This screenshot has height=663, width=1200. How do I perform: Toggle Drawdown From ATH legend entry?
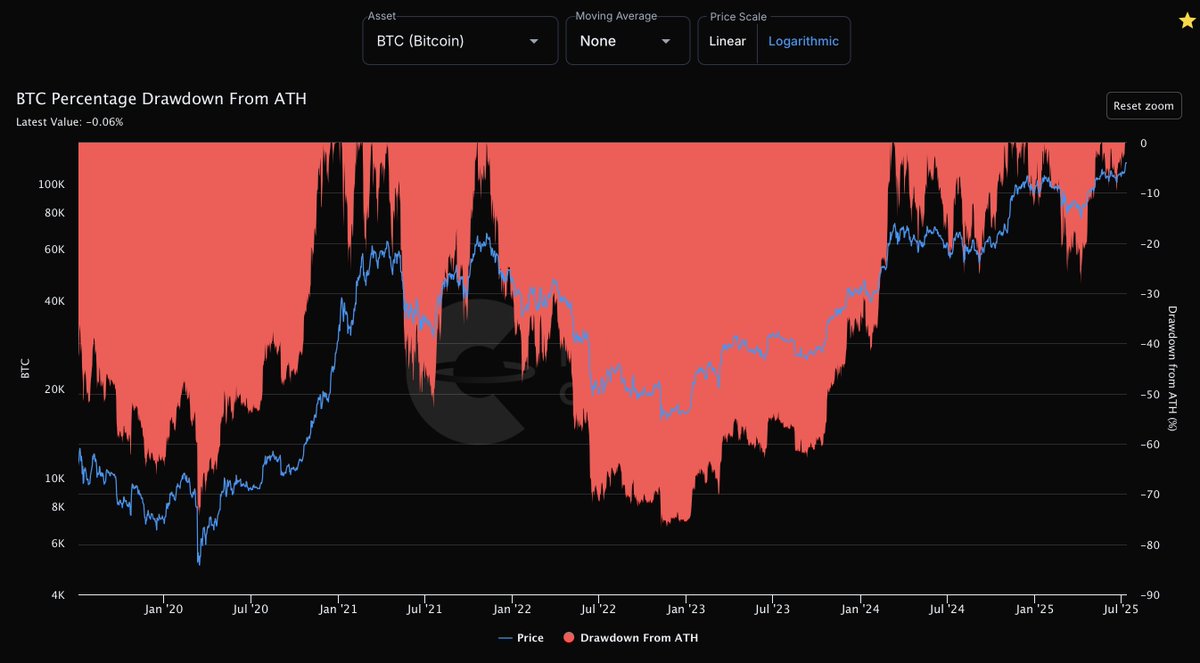click(x=630, y=637)
